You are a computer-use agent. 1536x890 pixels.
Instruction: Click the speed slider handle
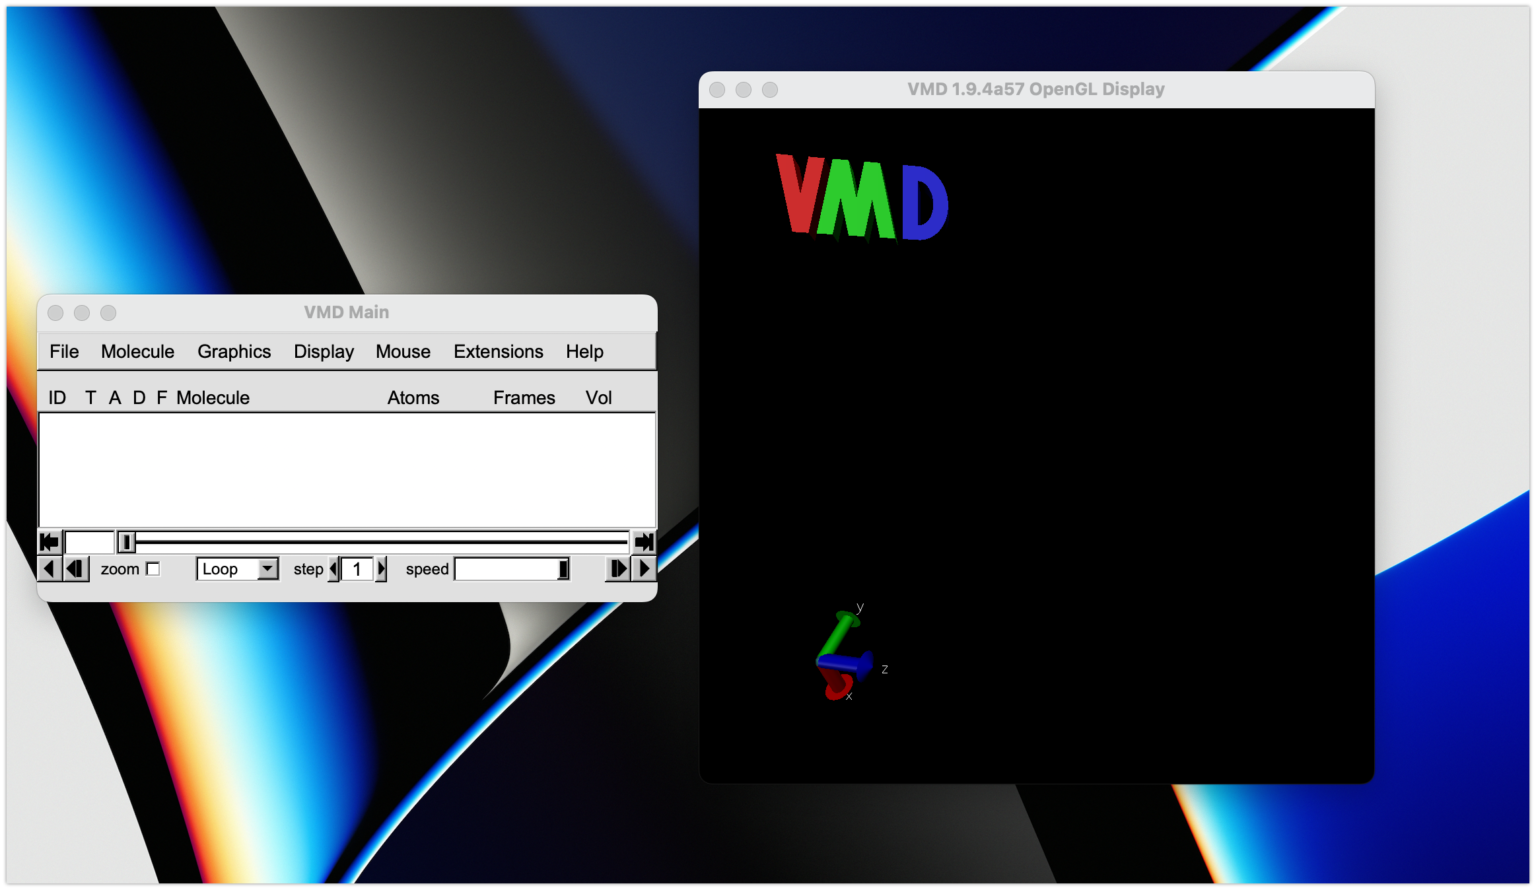pos(562,568)
